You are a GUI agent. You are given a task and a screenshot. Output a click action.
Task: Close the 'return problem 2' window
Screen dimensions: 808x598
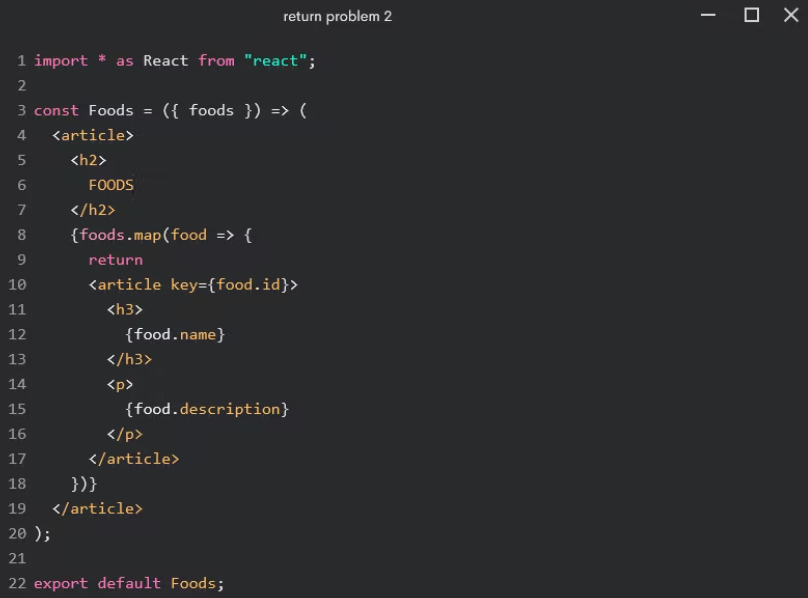pos(790,15)
